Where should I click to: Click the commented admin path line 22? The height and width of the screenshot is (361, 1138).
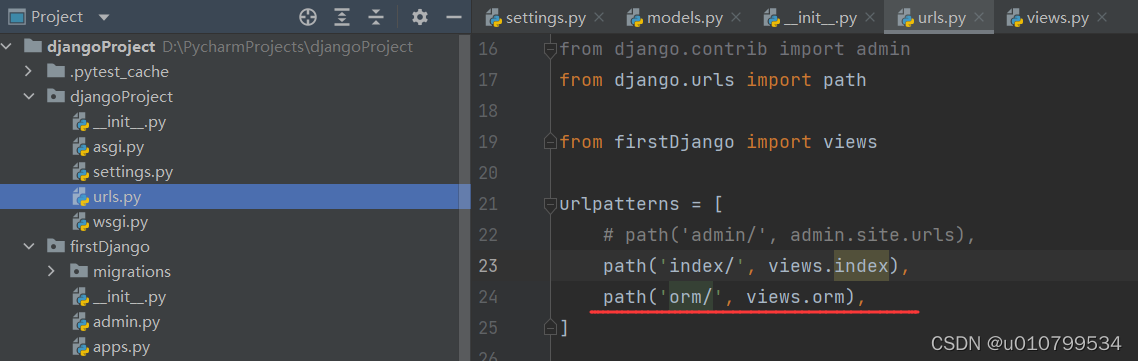click(x=788, y=235)
